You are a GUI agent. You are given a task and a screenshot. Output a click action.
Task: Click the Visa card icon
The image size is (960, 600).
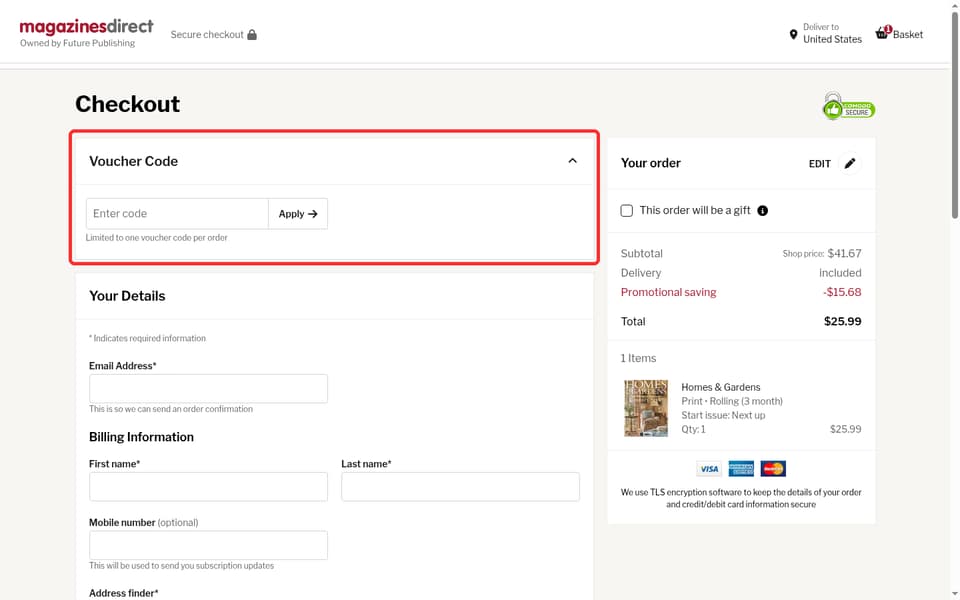(709, 469)
